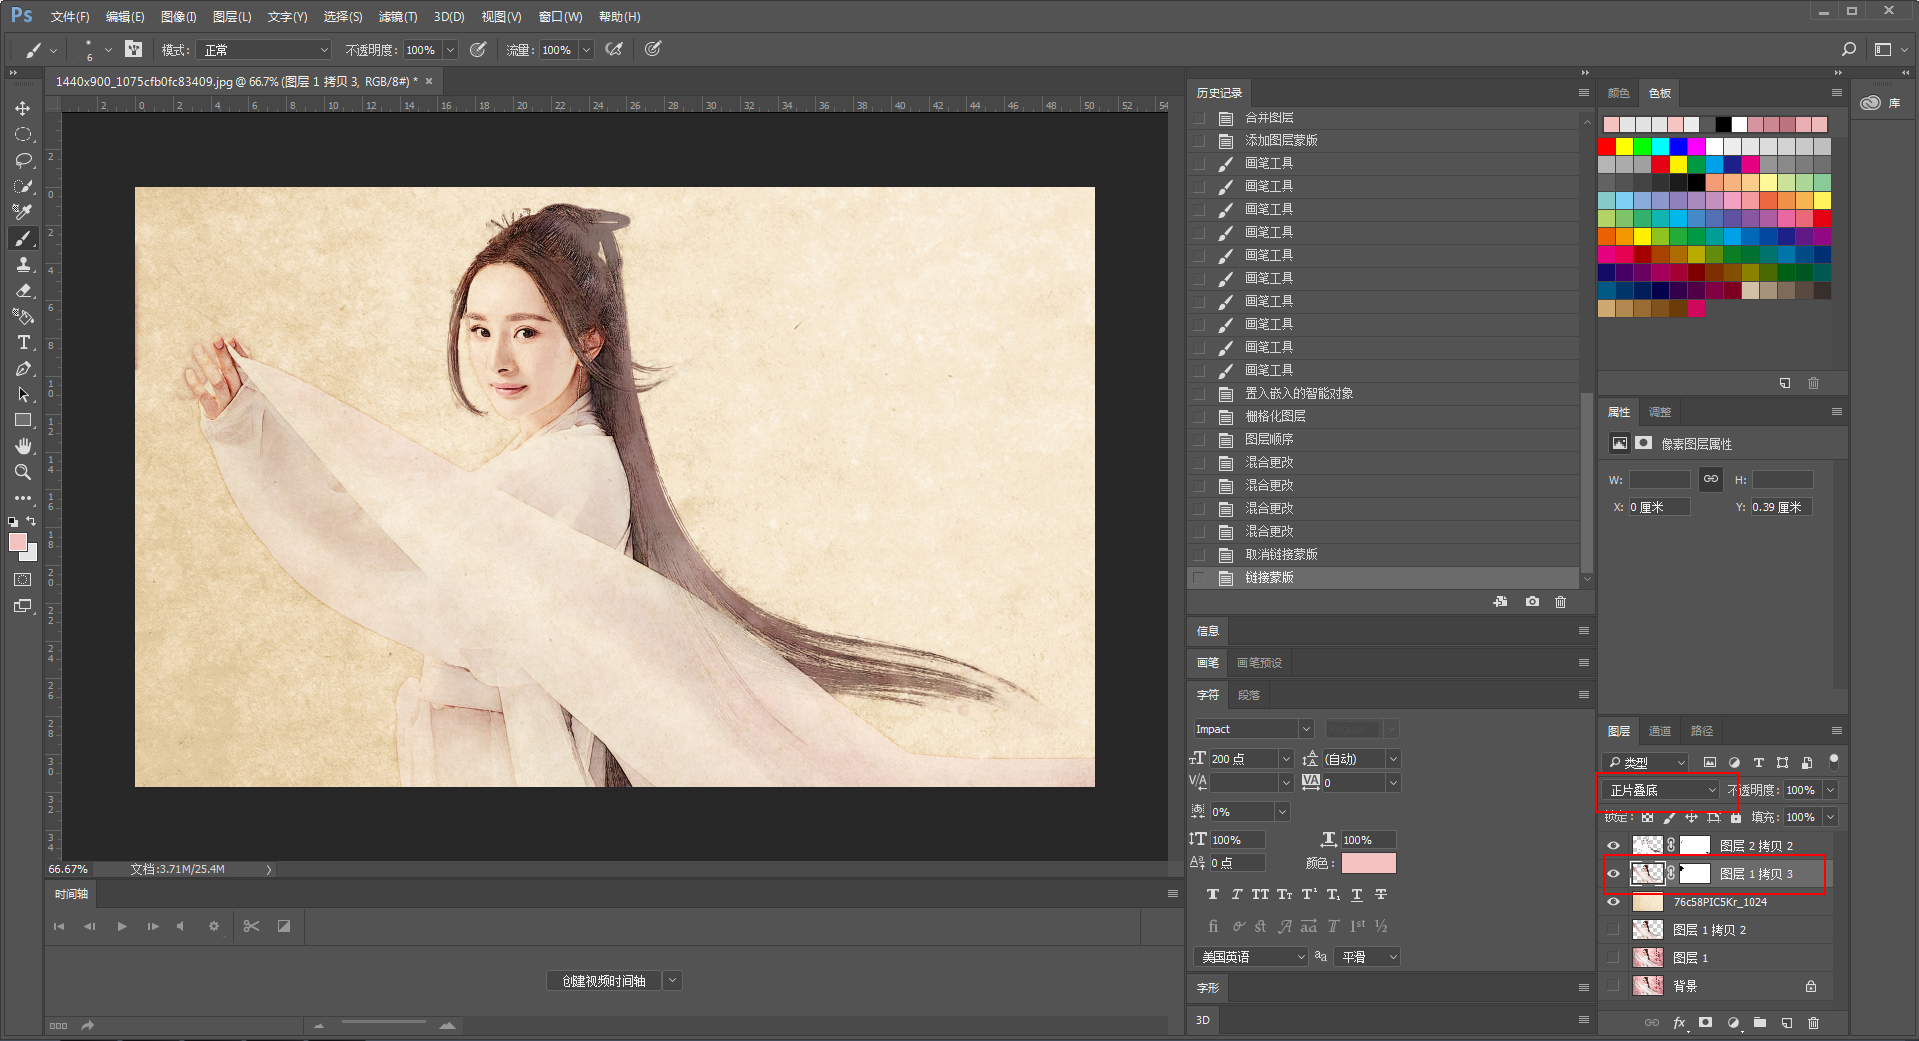Switch to the 调整 tab
This screenshot has width=1919, height=1041.
pos(1660,412)
